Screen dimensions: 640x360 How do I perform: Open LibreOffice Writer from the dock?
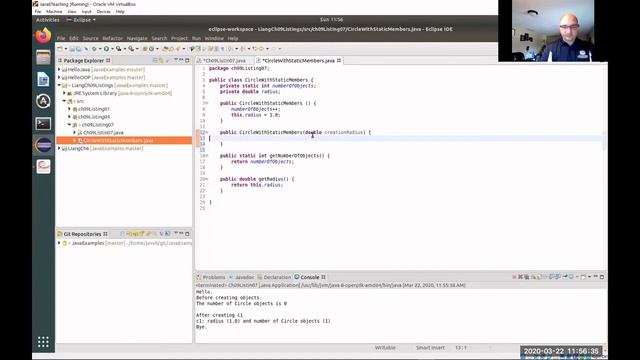tap(43, 80)
